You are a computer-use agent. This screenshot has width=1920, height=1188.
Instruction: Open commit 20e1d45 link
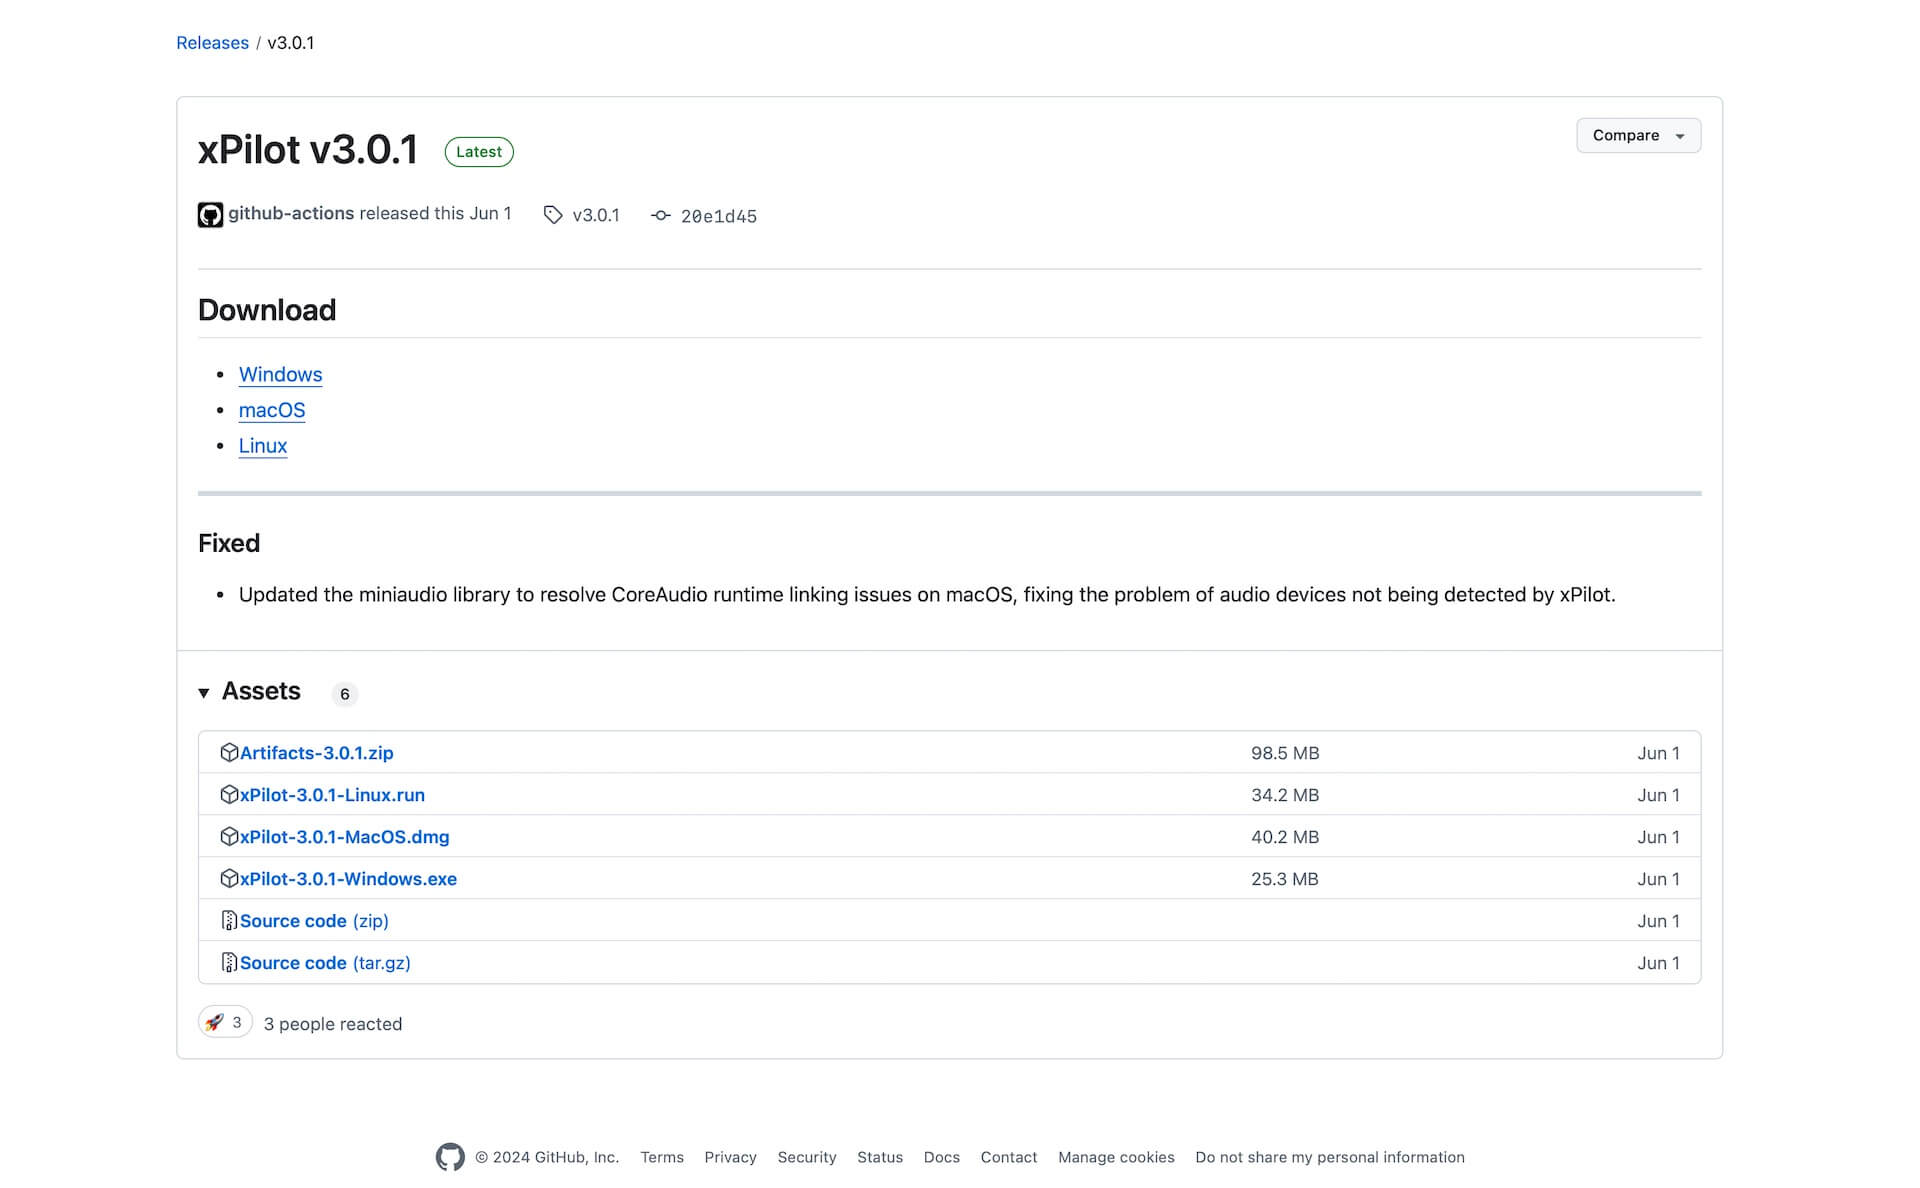(718, 216)
